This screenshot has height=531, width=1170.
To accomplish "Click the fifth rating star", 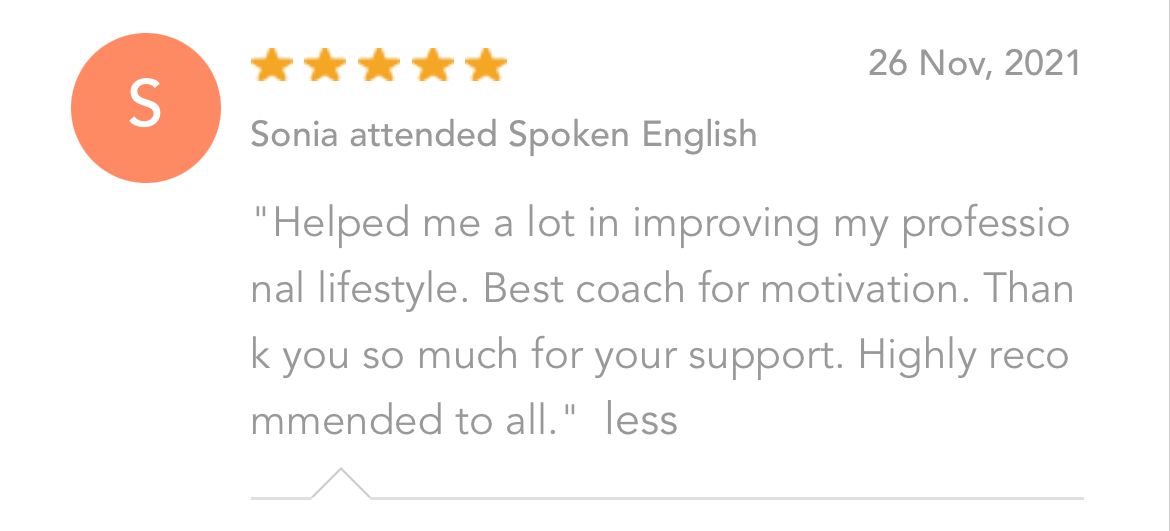I will [x=486, y=66].
